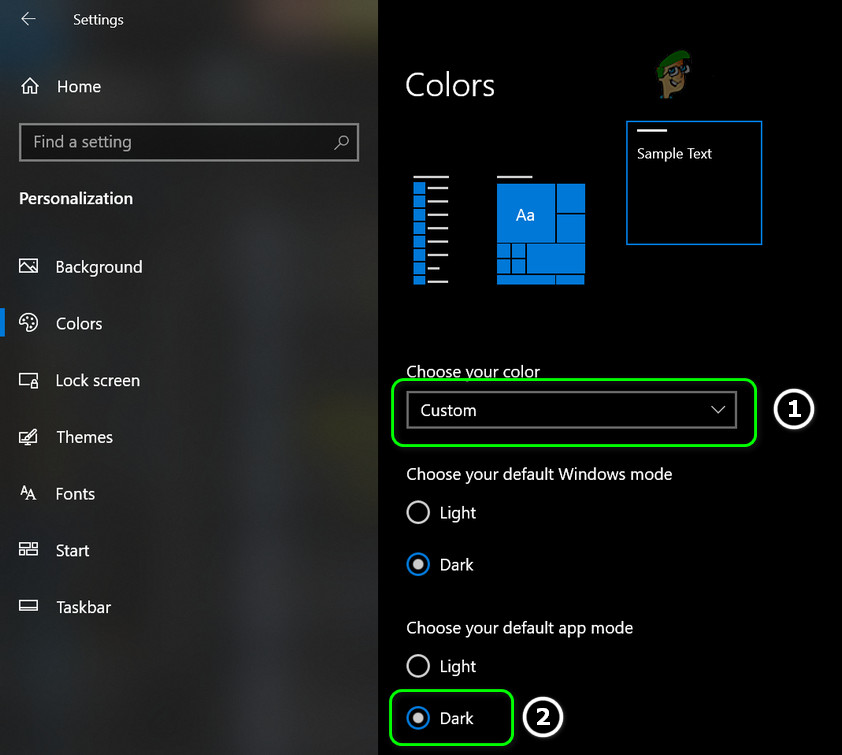Click the 'Choose your default app mode' label

520,628
